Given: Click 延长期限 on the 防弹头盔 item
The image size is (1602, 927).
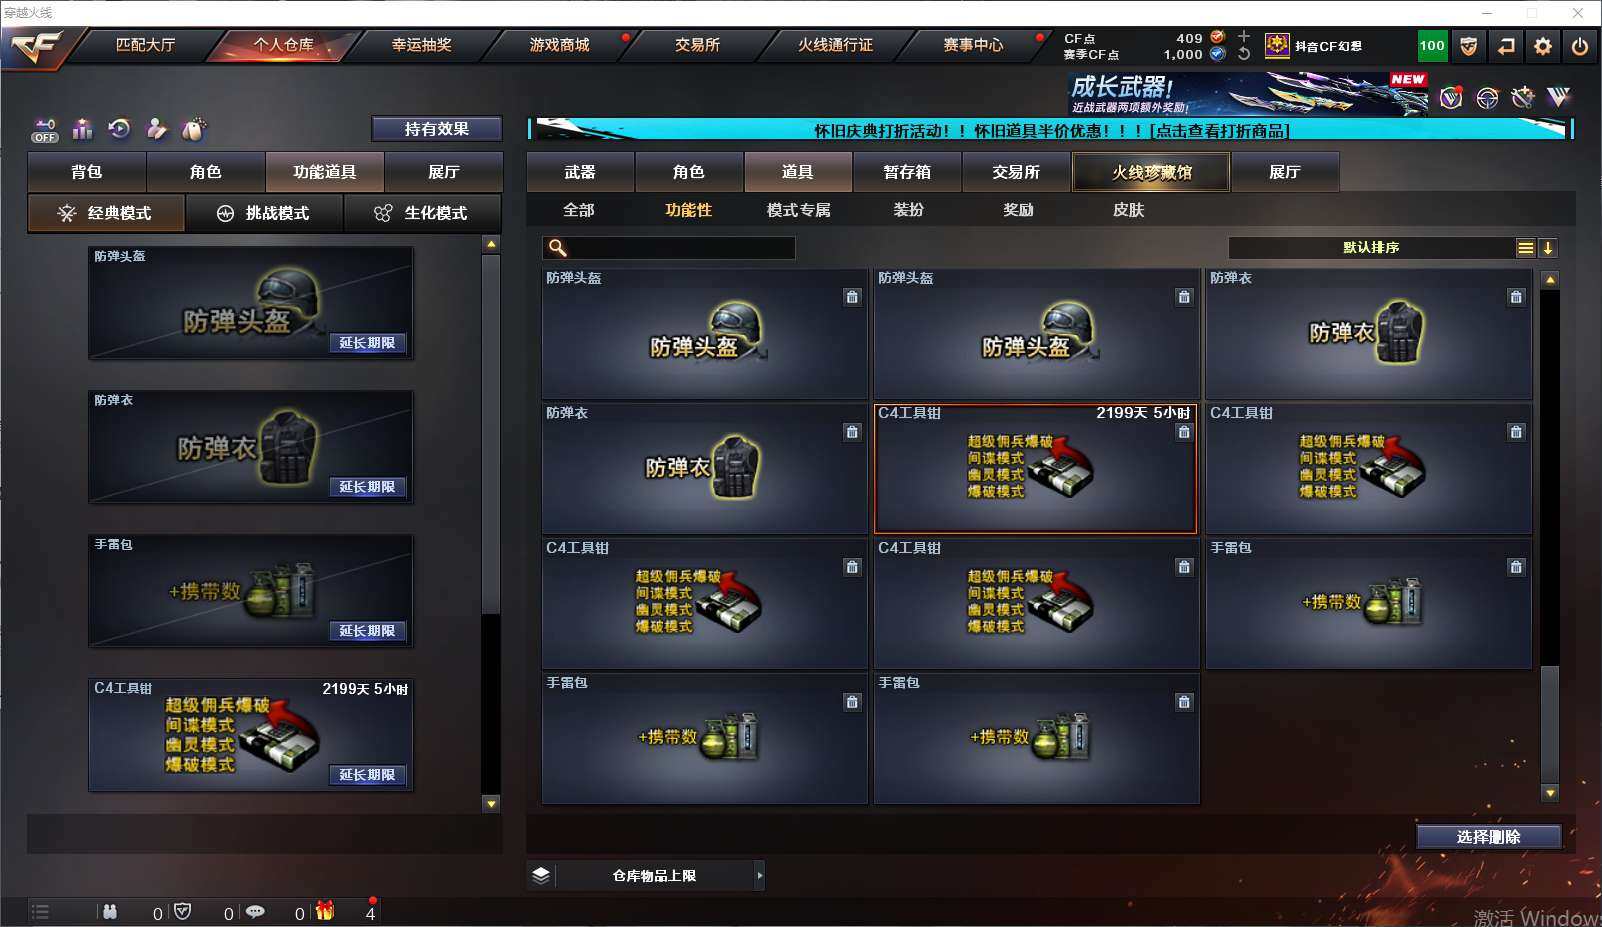Looking at the screenshot, I should pyautogui.click(x=367, y=343).
